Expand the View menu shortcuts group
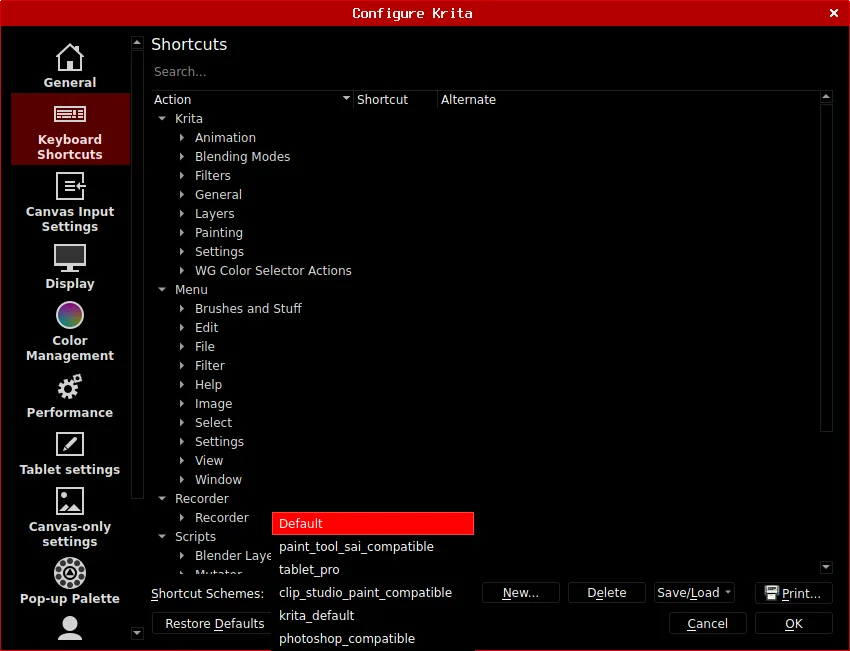 coord(182,460)
